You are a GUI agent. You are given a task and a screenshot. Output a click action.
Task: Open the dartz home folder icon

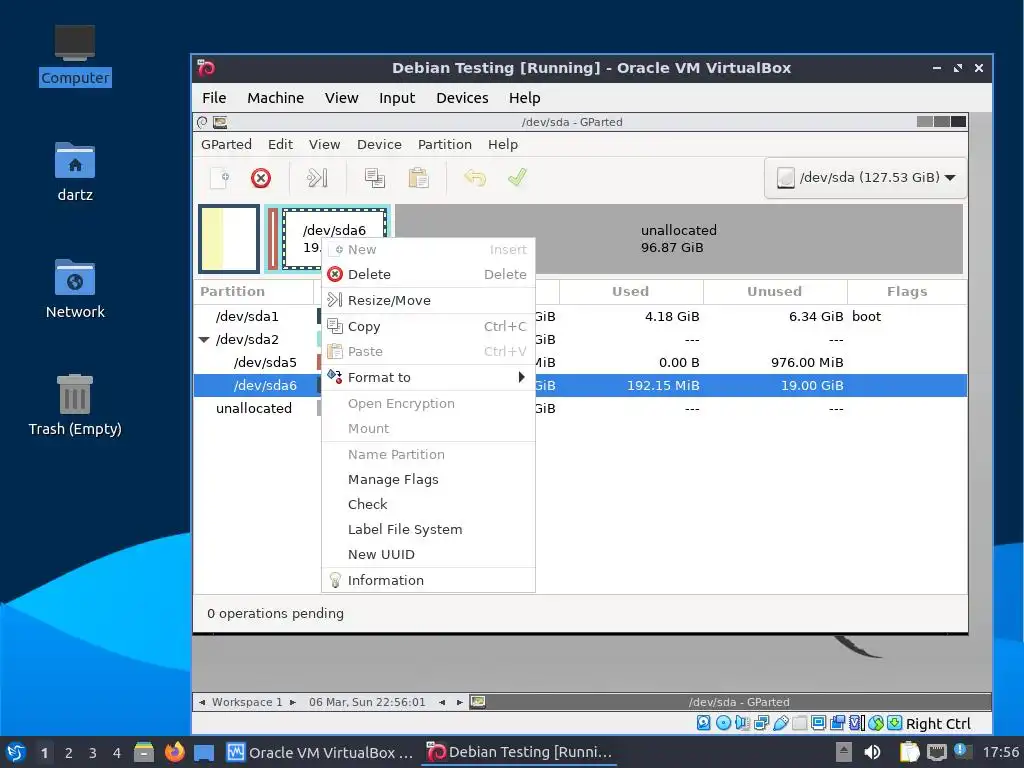pyautogui.click(x=74, y=172)
